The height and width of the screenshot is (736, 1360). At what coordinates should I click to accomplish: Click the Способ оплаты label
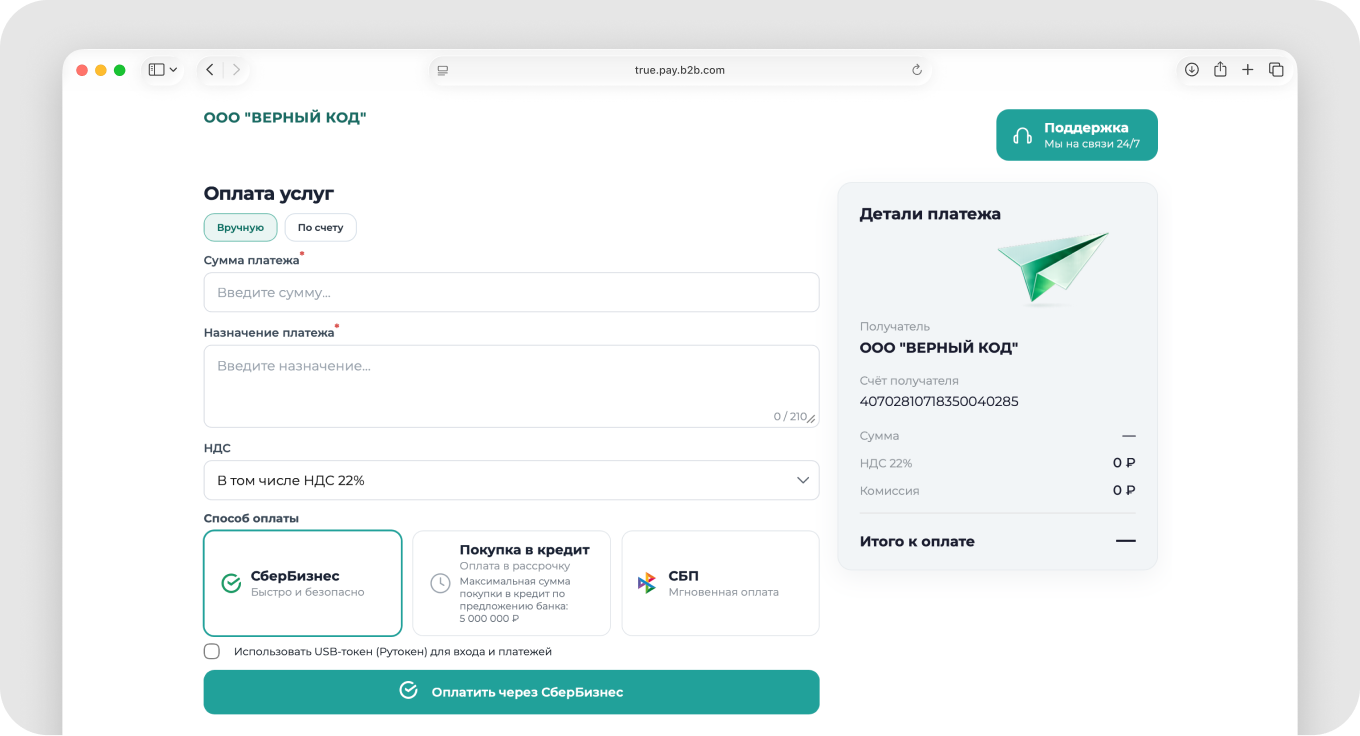(251, 519)
